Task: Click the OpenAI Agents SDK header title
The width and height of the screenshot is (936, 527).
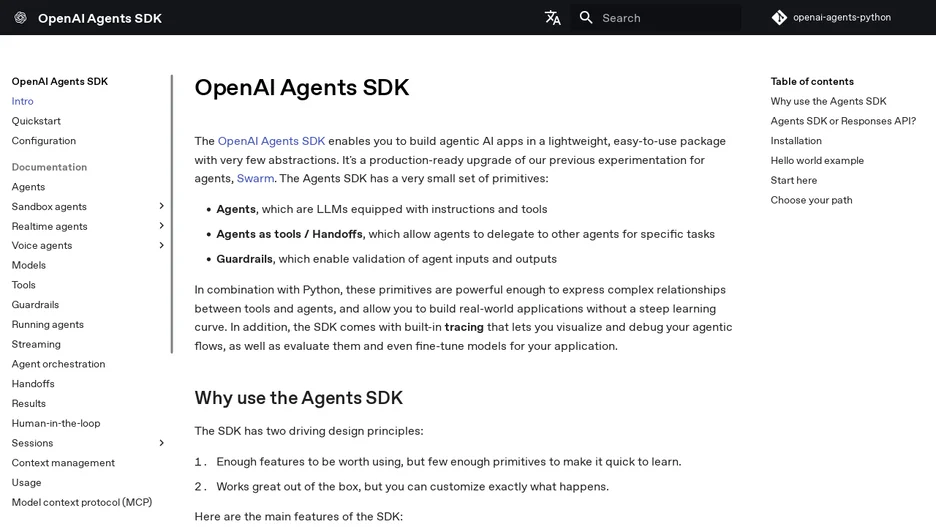Action: pyautogui.click(x=100, y=19)
